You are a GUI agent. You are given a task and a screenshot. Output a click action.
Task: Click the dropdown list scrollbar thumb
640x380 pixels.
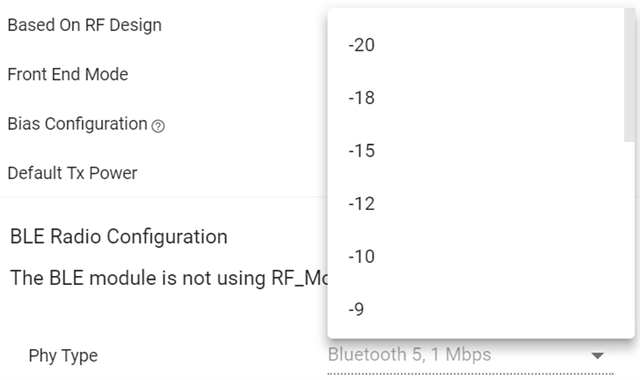pos(629,75)
